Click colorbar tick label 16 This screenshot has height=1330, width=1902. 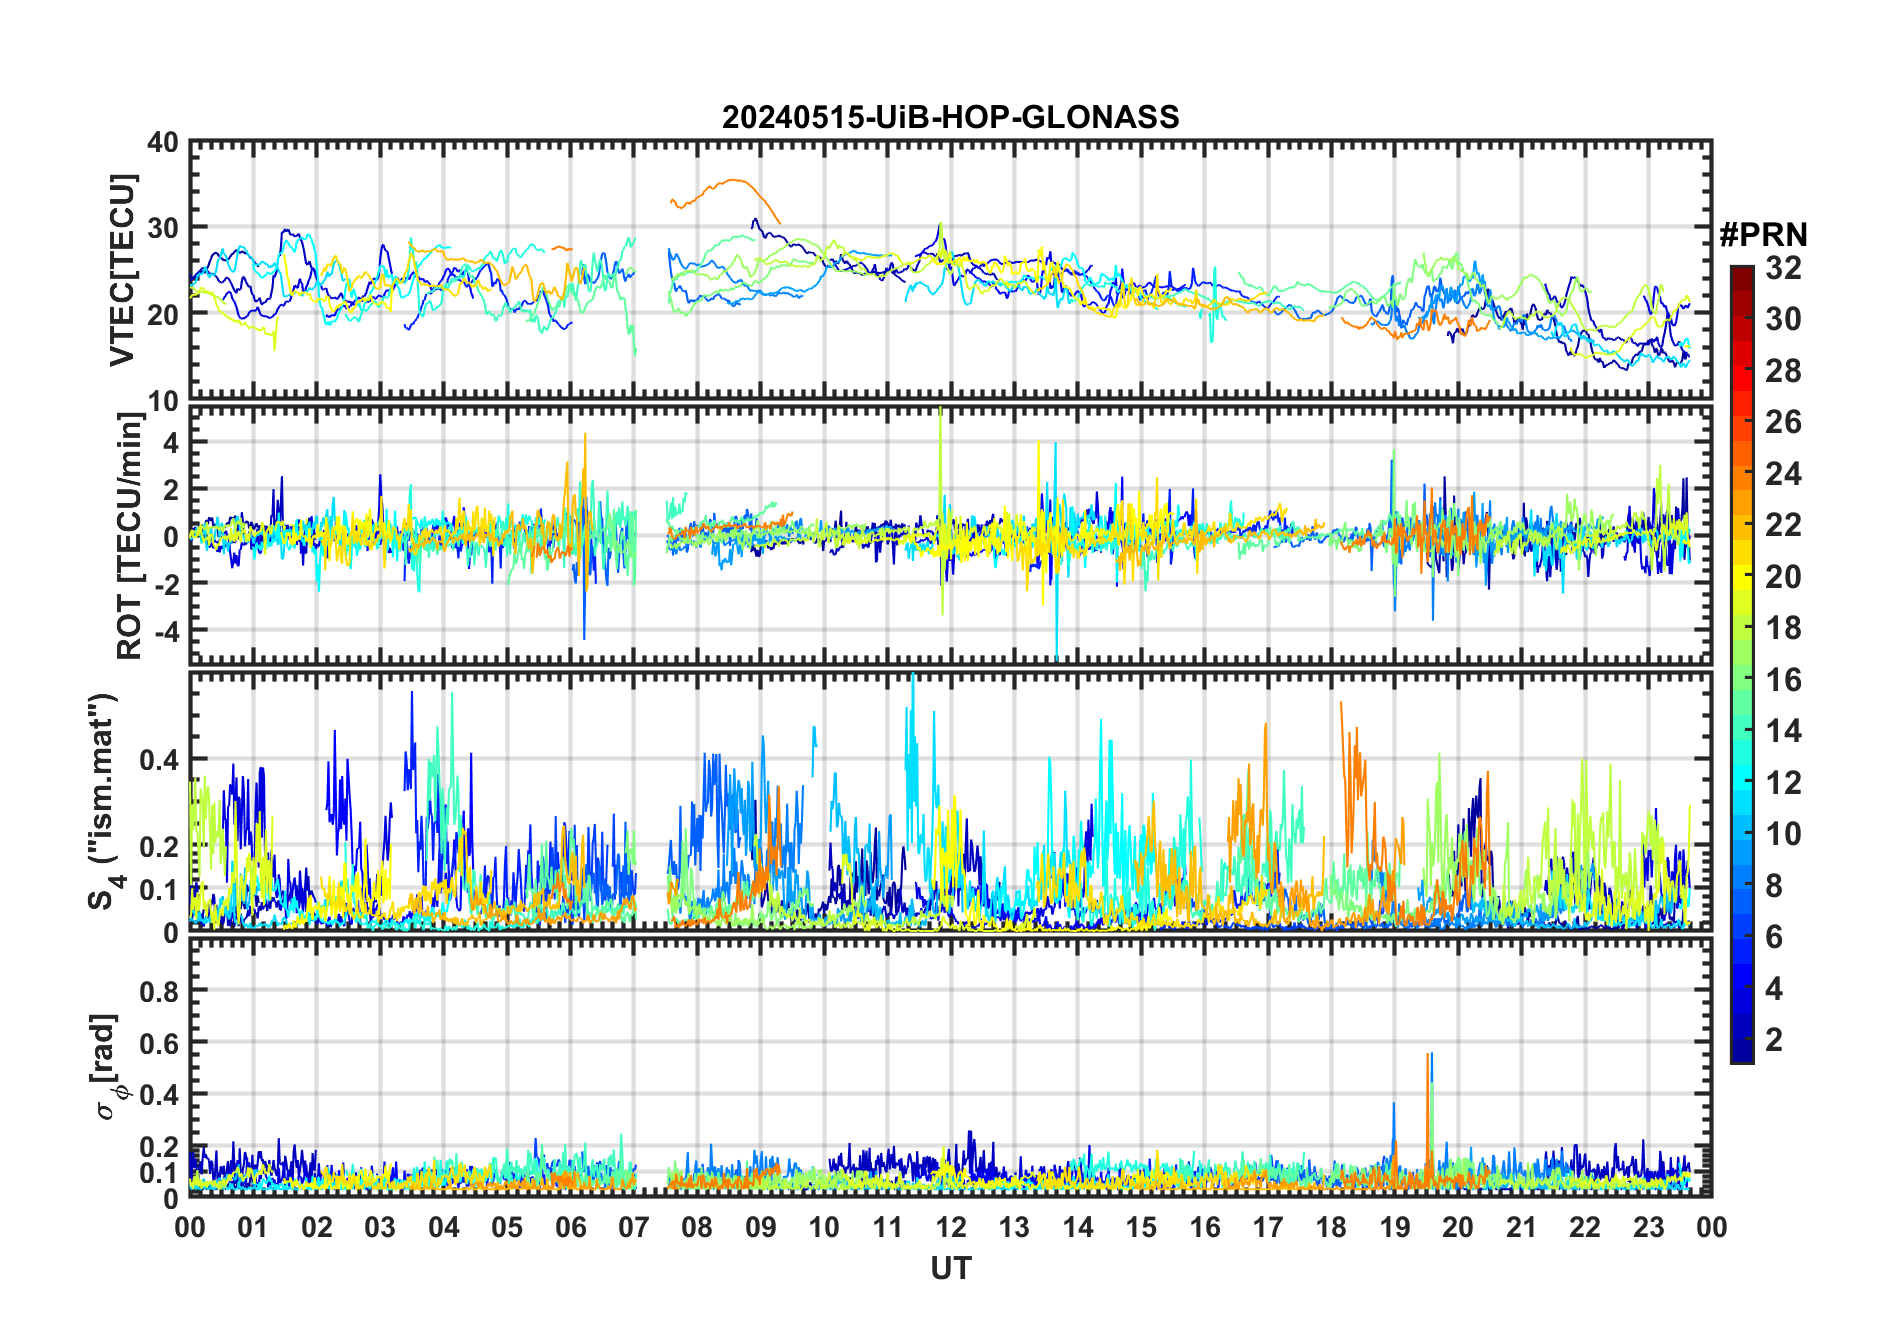point(1783,679)
